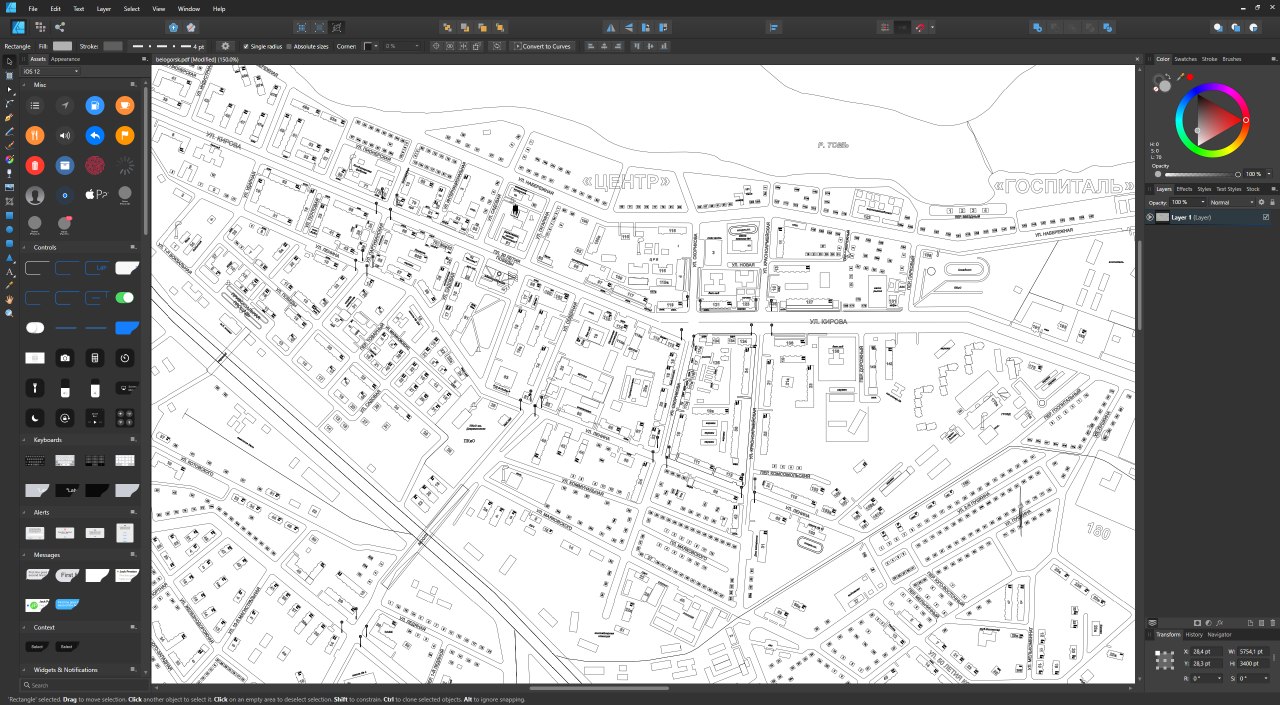The height and width of the screenshot is (705, 1280).
Task: Open the Select menu
Action: coord(131,8)
